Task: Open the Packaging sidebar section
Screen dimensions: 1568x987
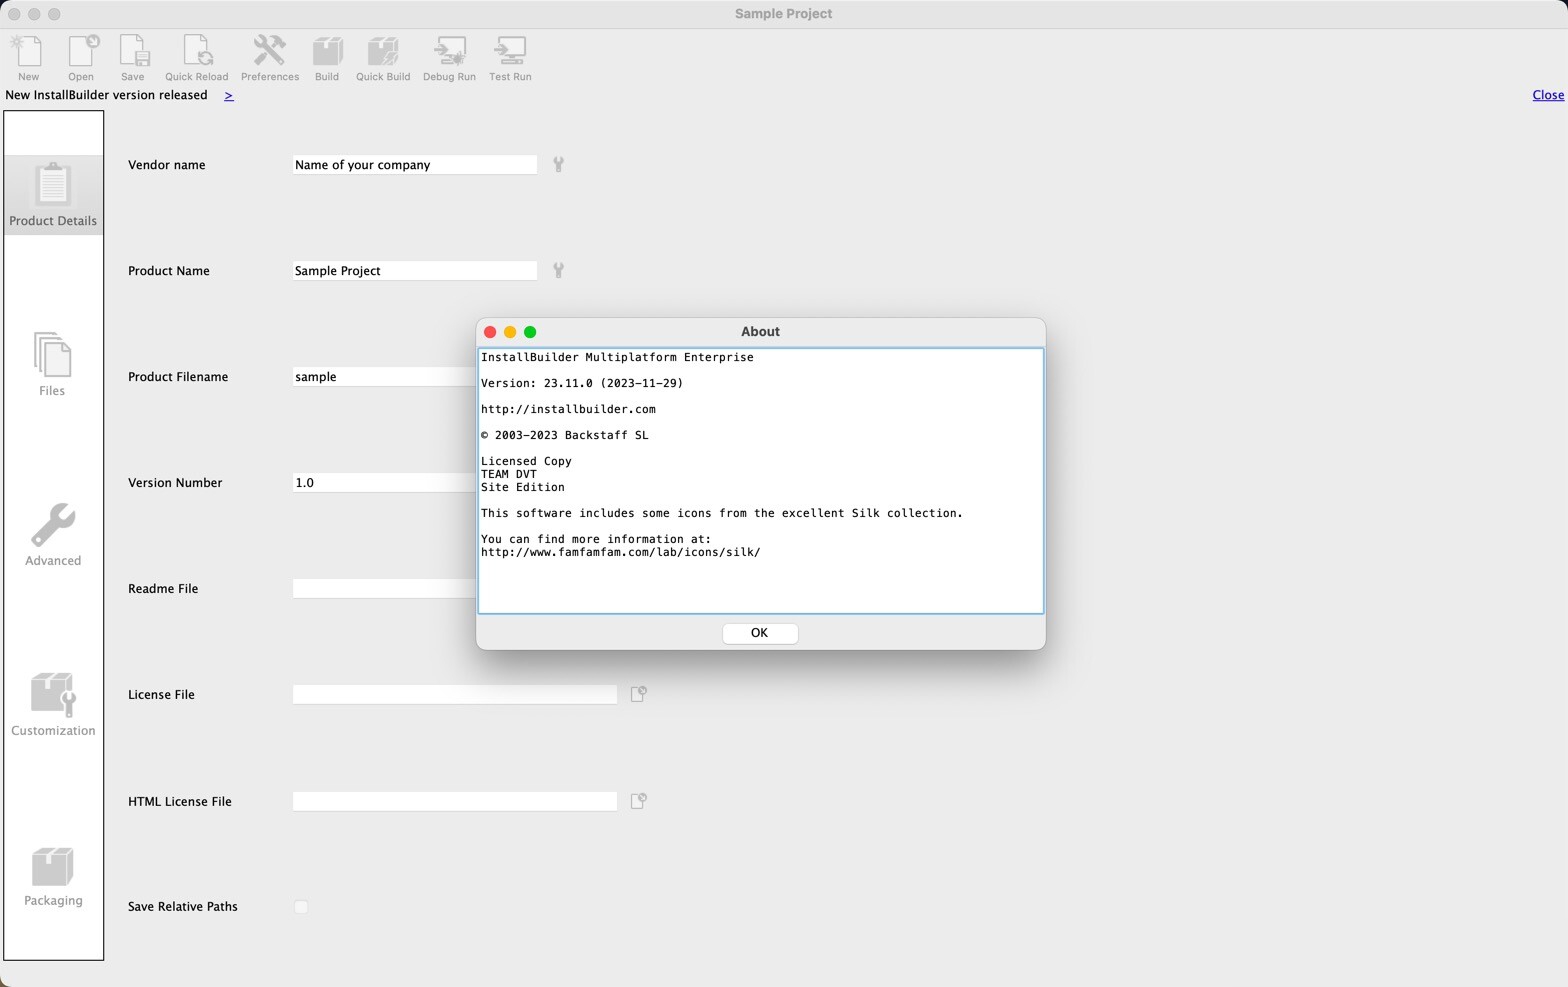Action: [53, 876]
